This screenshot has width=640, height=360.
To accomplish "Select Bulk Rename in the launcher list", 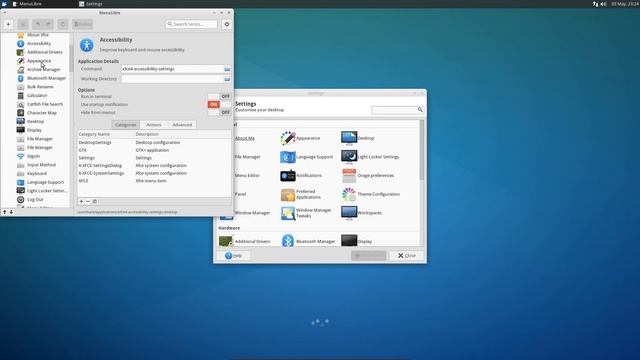I will [x=40, y=87].
